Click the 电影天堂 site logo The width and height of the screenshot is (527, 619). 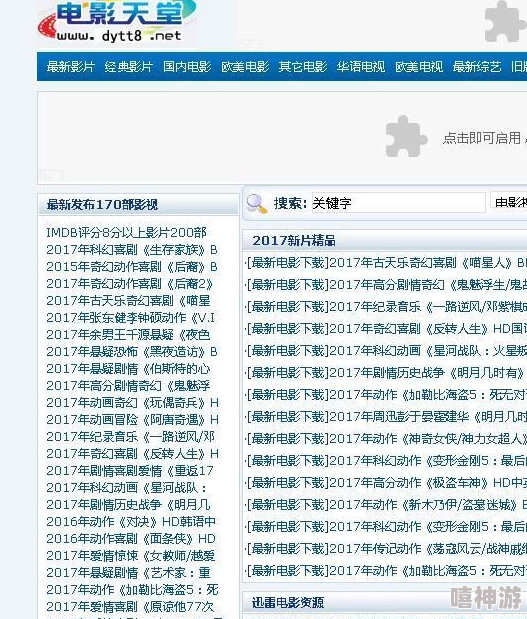(x=117, y=21)
